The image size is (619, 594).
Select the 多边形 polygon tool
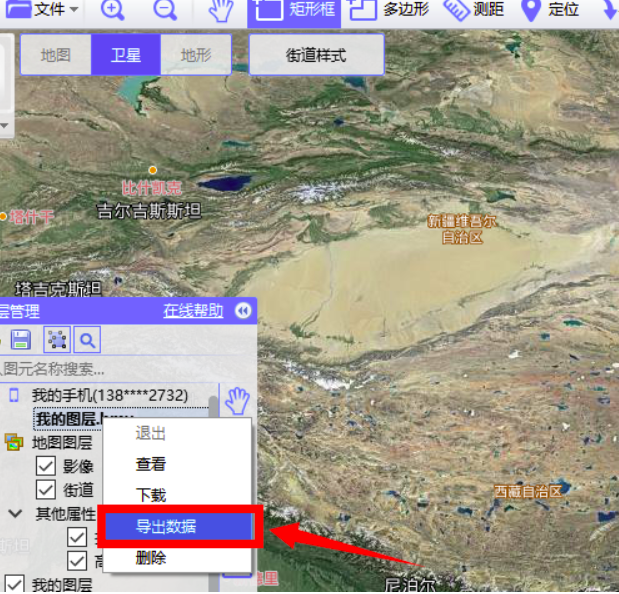pos(388,9)
